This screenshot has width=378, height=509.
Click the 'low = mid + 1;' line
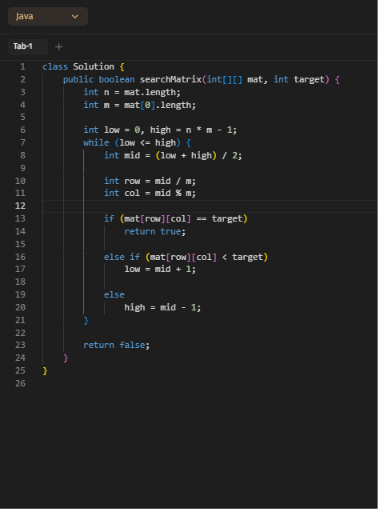point(160,269)
